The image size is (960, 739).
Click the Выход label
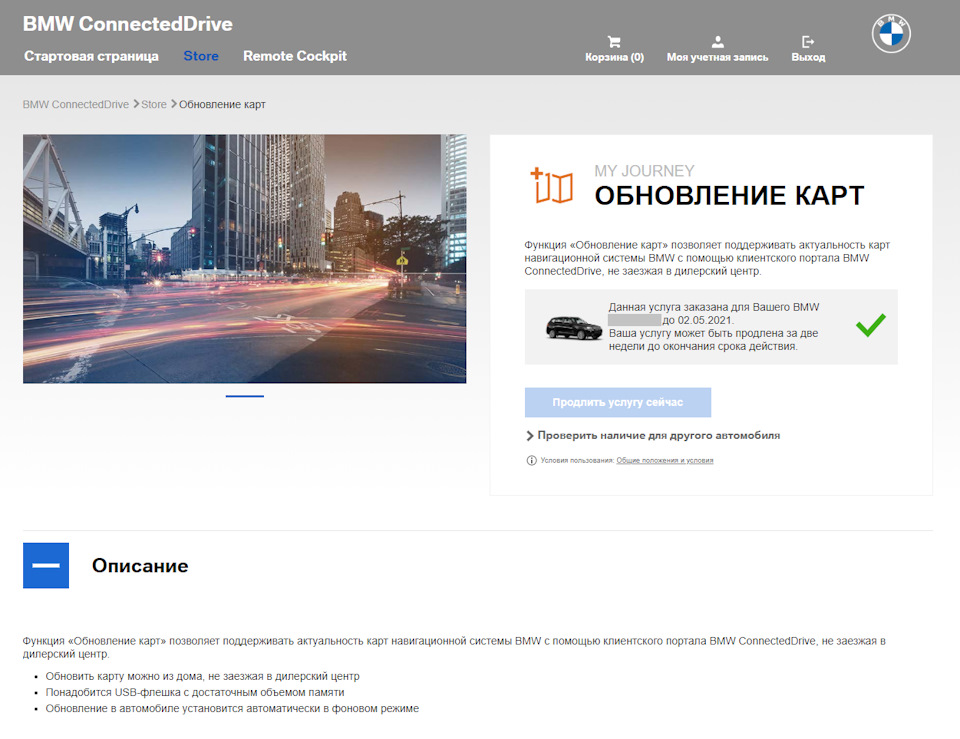pos(808,57)
